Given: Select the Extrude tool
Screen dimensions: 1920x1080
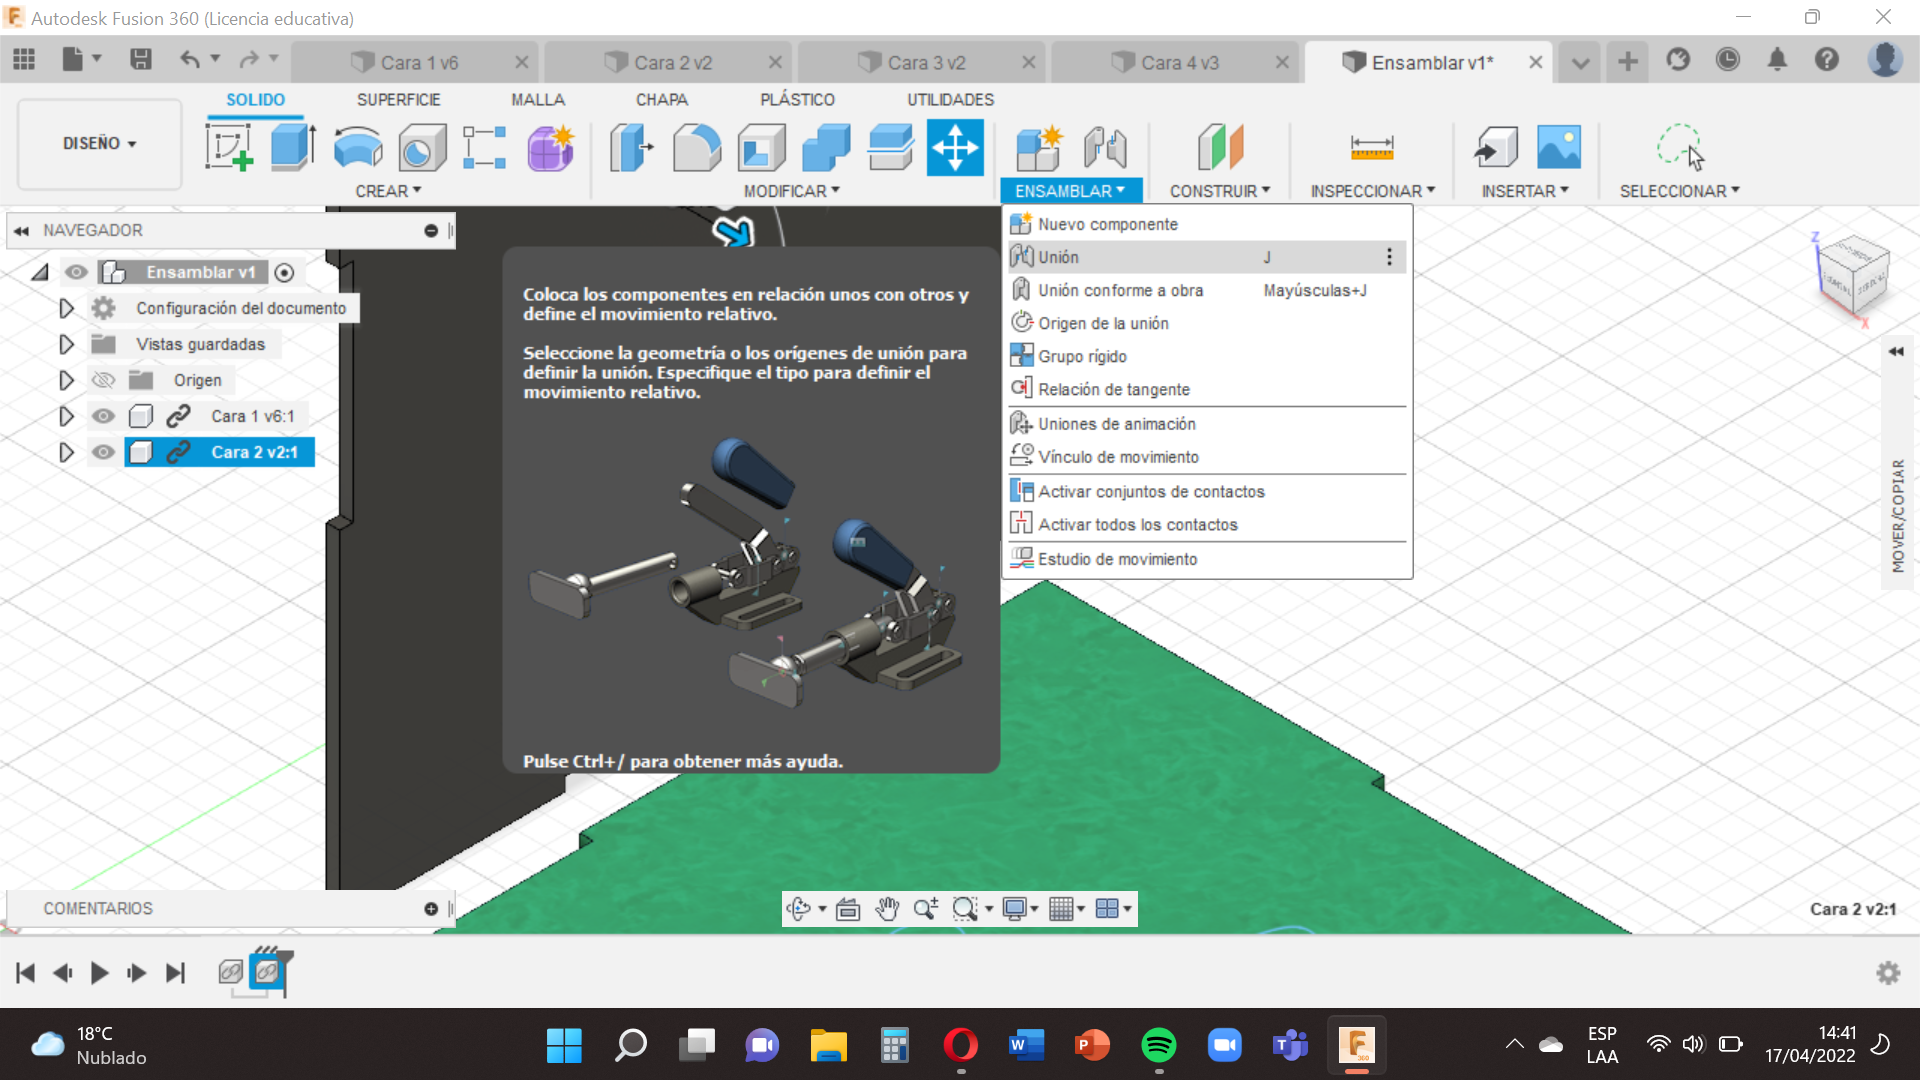Looking at the screenshot, I should [293, 148].
